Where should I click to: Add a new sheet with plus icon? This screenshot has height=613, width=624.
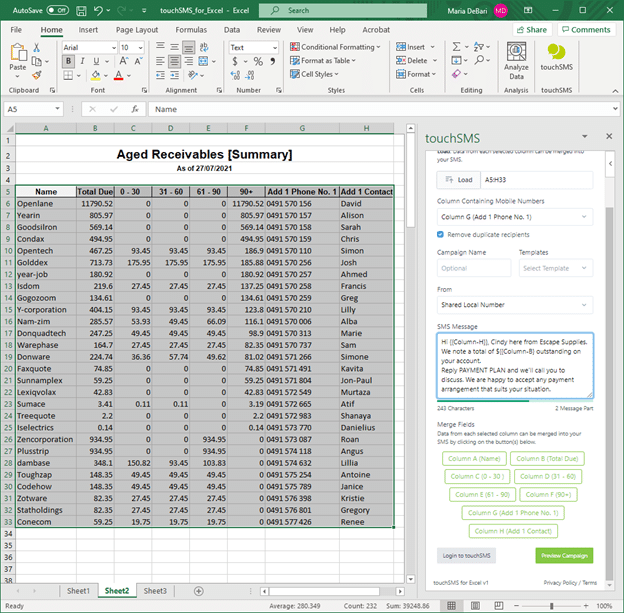coord(198,591)
